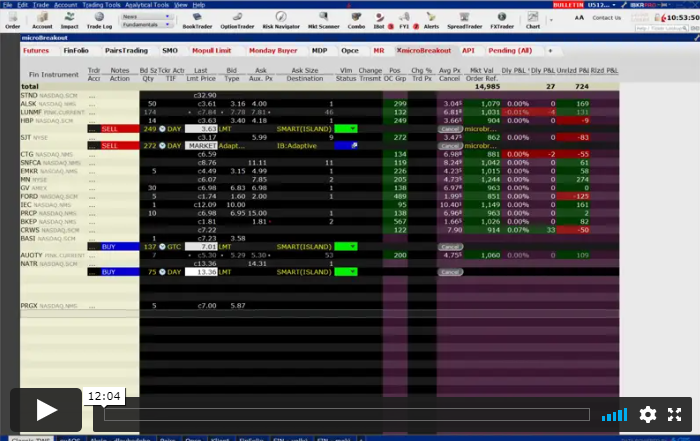
Task: Click the BULLETIN button in title bar
Action: click(568, 4)
